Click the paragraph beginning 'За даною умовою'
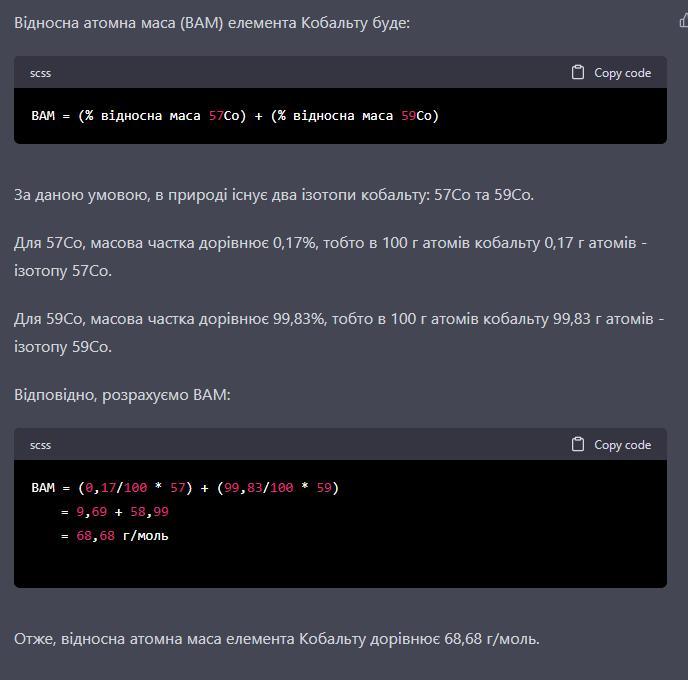The image size is (688, 680). (x=274, y=194)
